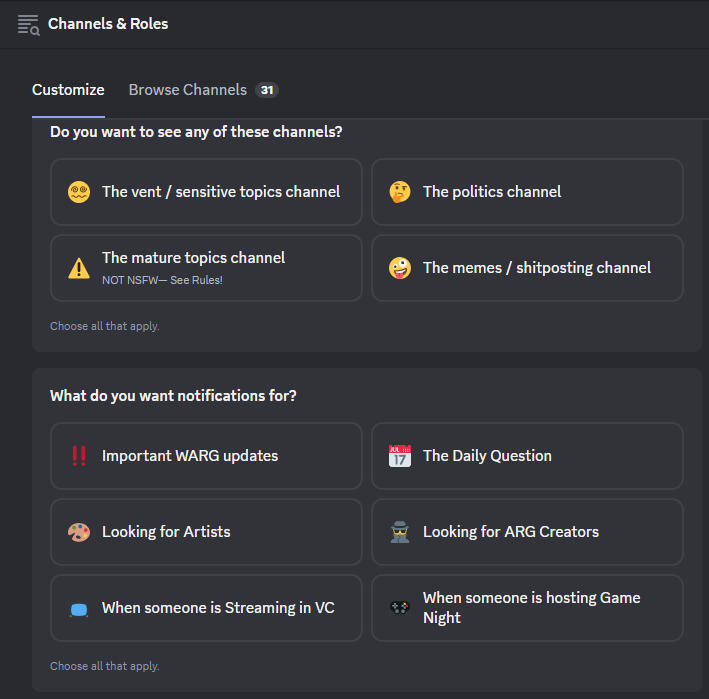Click the red double exclamation icon

coord(79,456)
